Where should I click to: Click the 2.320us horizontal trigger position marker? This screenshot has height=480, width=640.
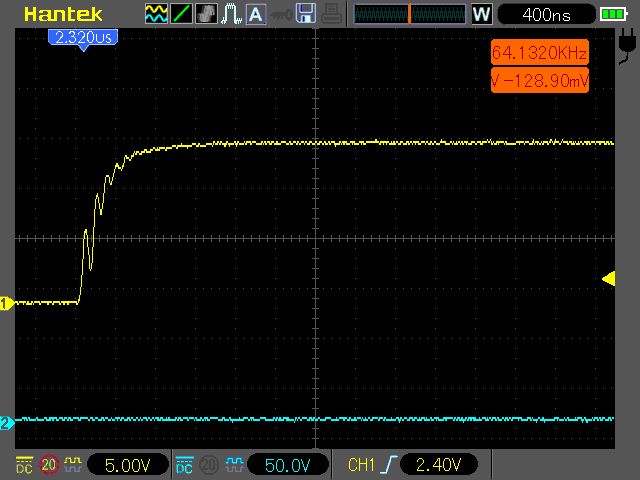83,37
